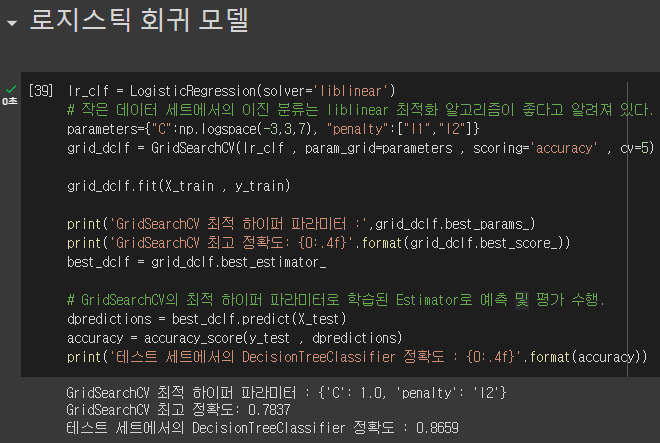Image resolution: width=660 pixels, height=443 pixels.
Task: Click the 로지스틱 회귀 모델 heading
Action: pyautogui.click(x=139, y=20)
